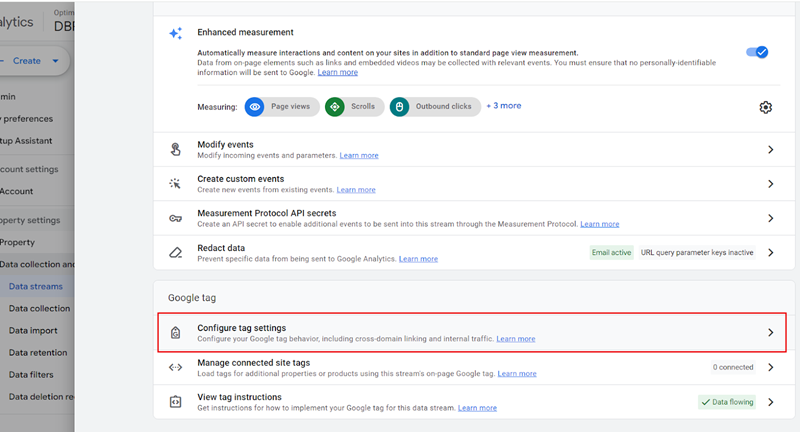Expand the Create custom events chevron
Image resolution: width=800 pixels, height=432 pixels.
770,184
